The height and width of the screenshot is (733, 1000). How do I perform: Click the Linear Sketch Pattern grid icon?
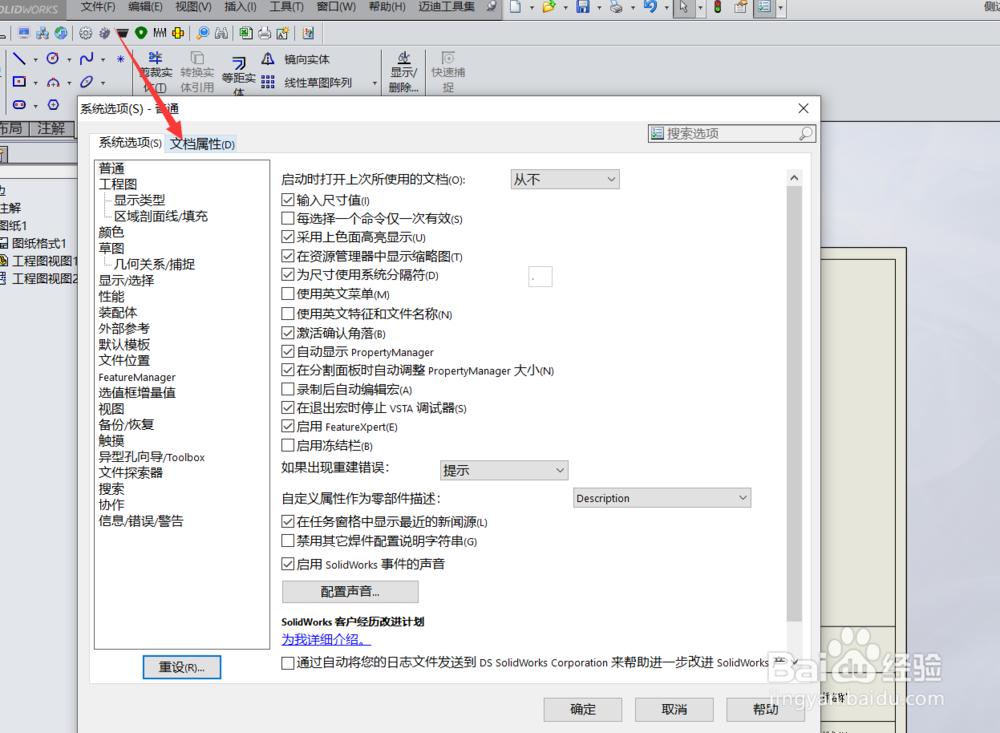point(268,82)
